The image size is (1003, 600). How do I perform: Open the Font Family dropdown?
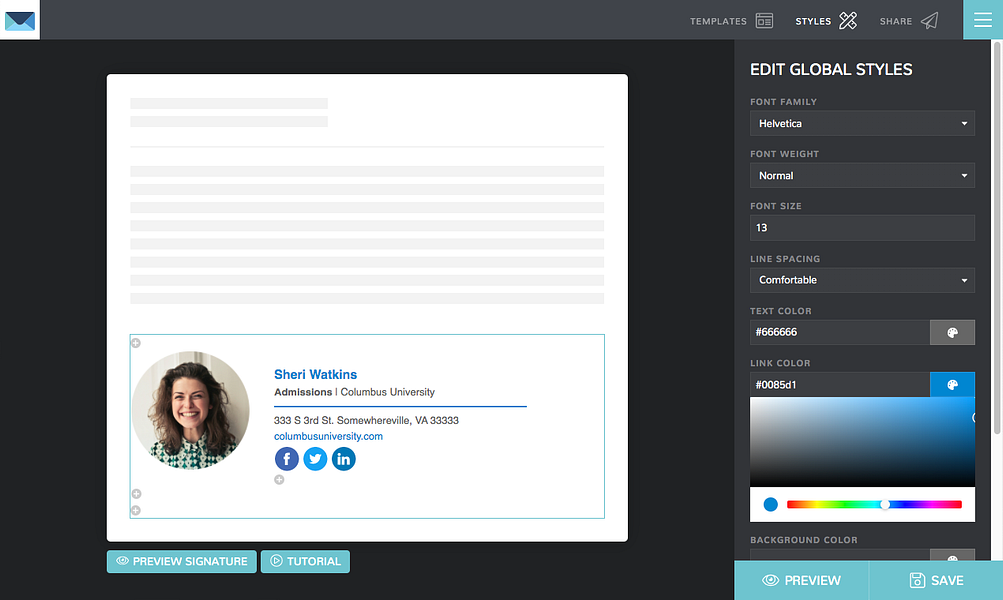[862, 123]
